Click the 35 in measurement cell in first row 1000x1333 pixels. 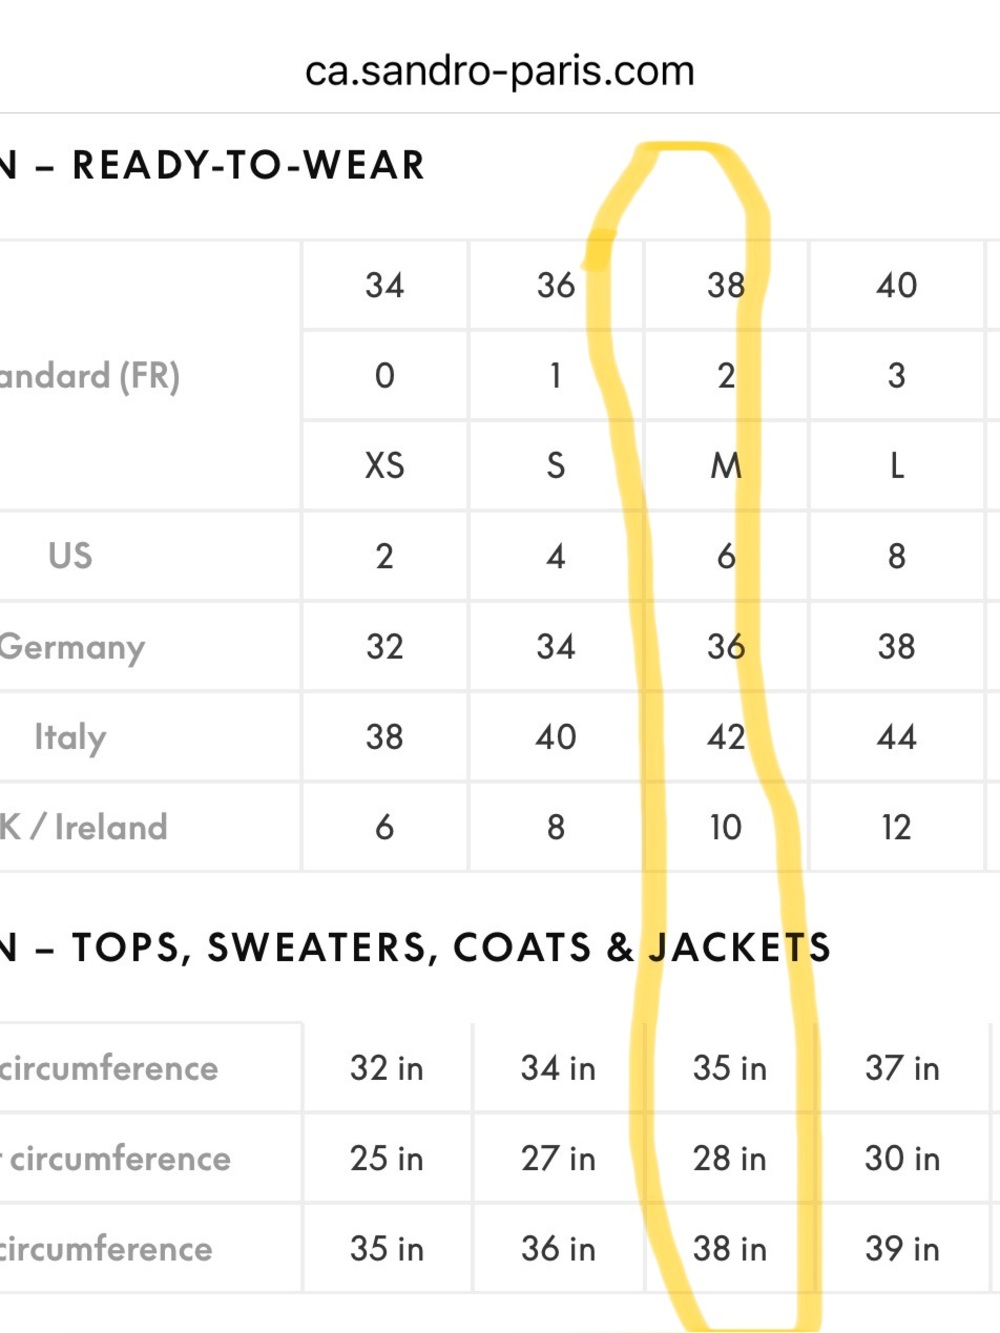pos(730,1068)
